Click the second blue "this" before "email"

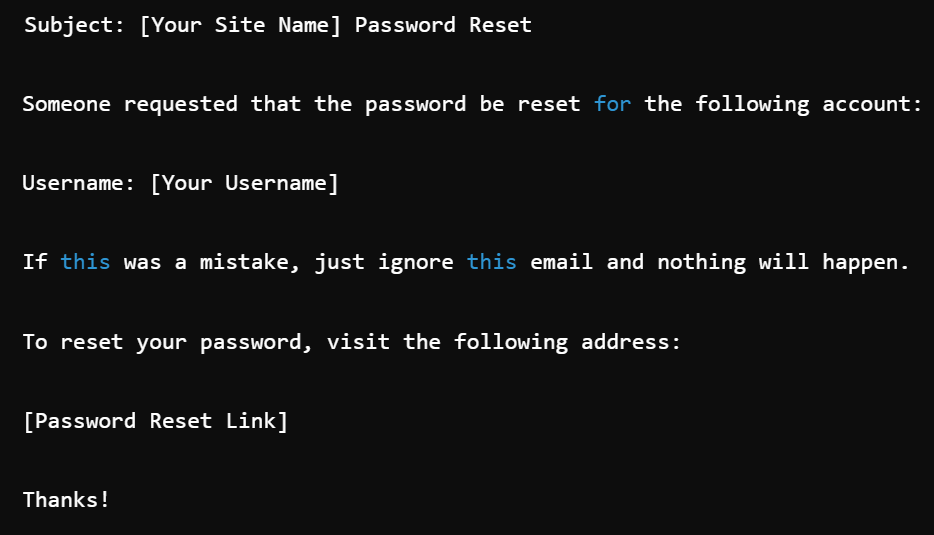point(492,262)
